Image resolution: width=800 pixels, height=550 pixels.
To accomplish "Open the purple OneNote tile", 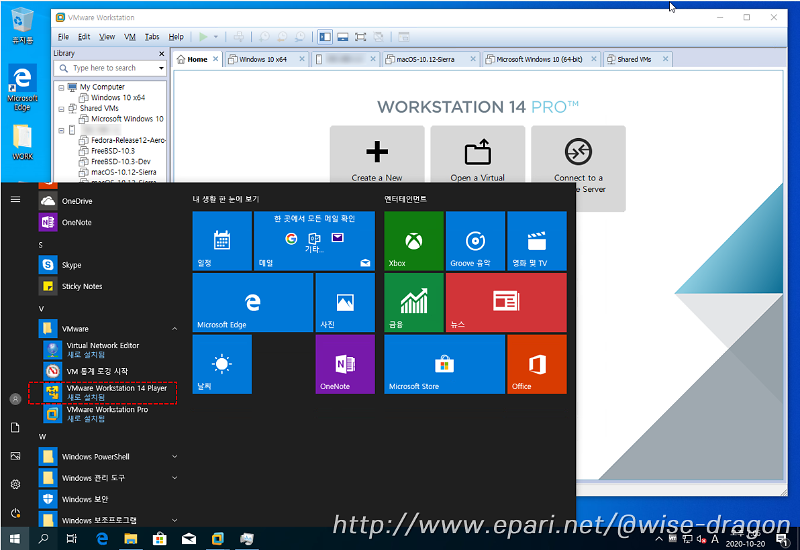I will click(345, 364).
